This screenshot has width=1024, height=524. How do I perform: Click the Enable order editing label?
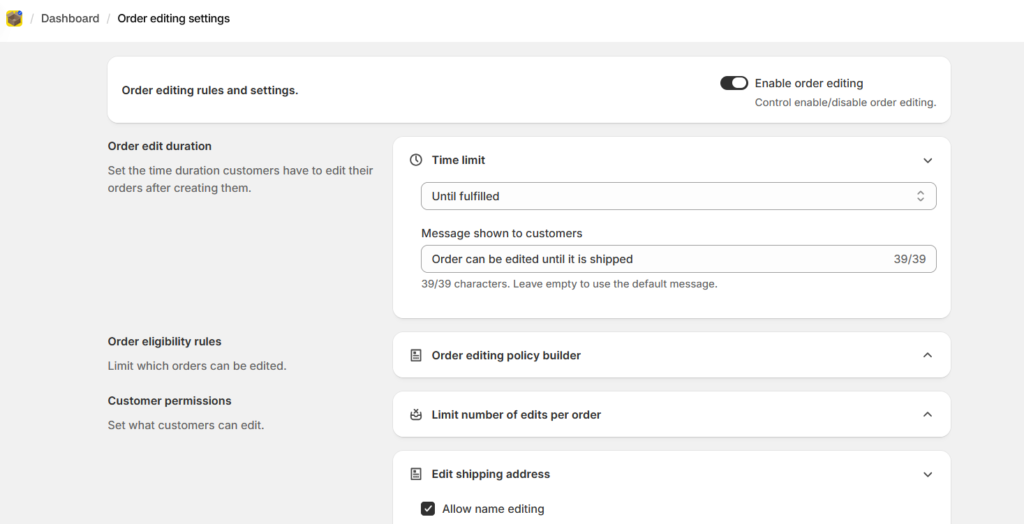click(x=809, y=83)
